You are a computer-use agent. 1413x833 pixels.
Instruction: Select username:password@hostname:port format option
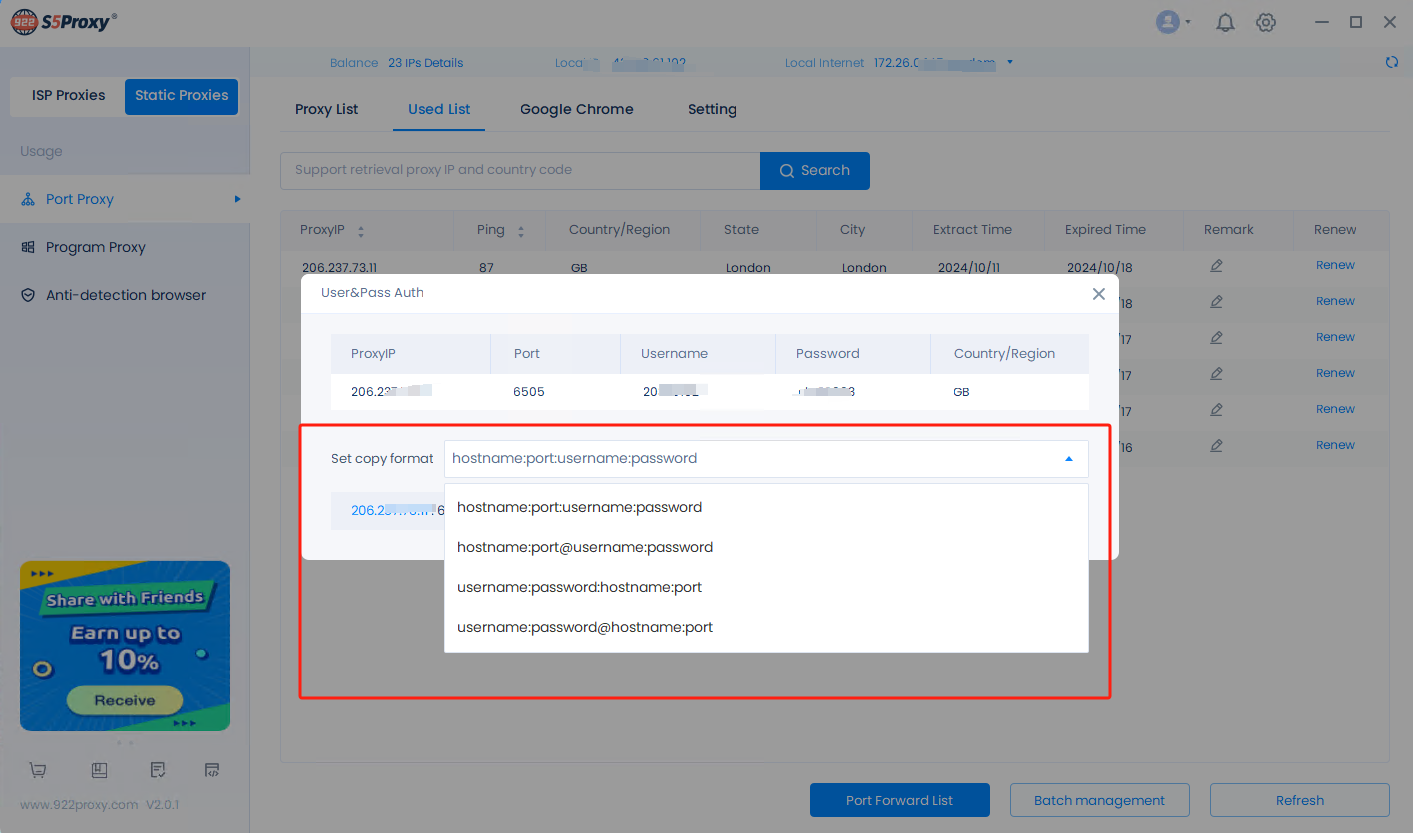tap(584, 627)
